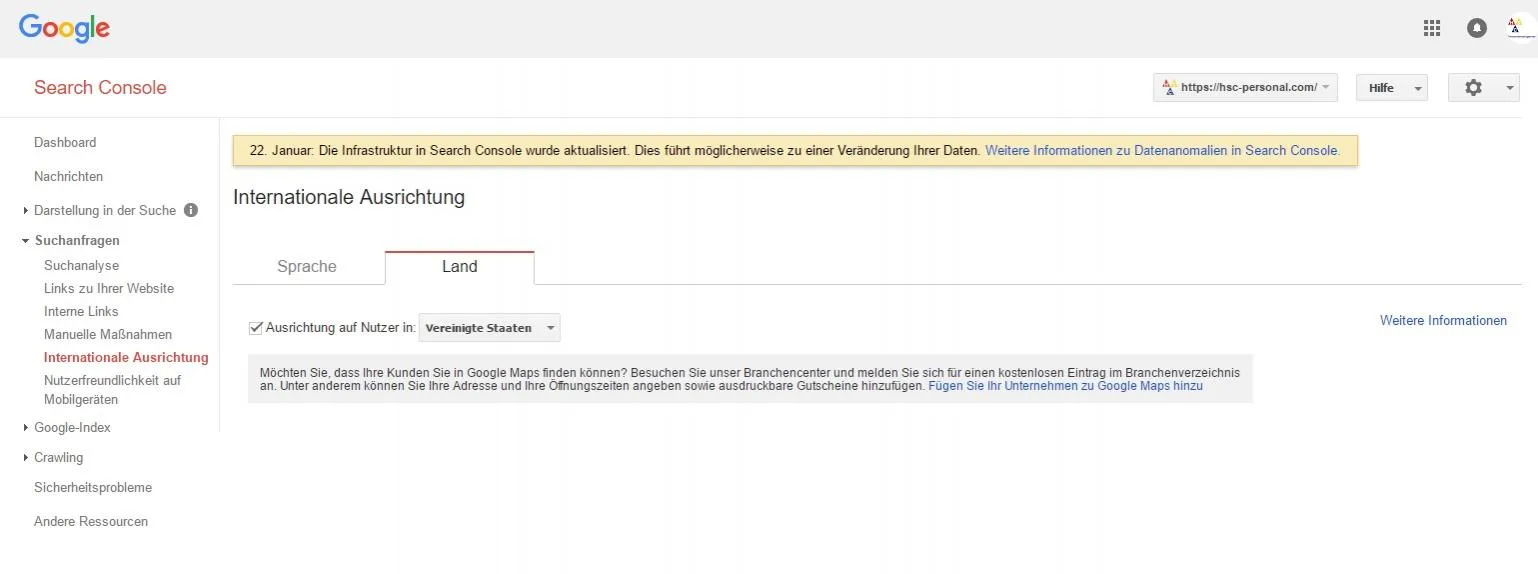This screenshot has width=1538, height=574.
Task: Click the Weitere Informationen link on right
Action: click(x=1443, y=320)
